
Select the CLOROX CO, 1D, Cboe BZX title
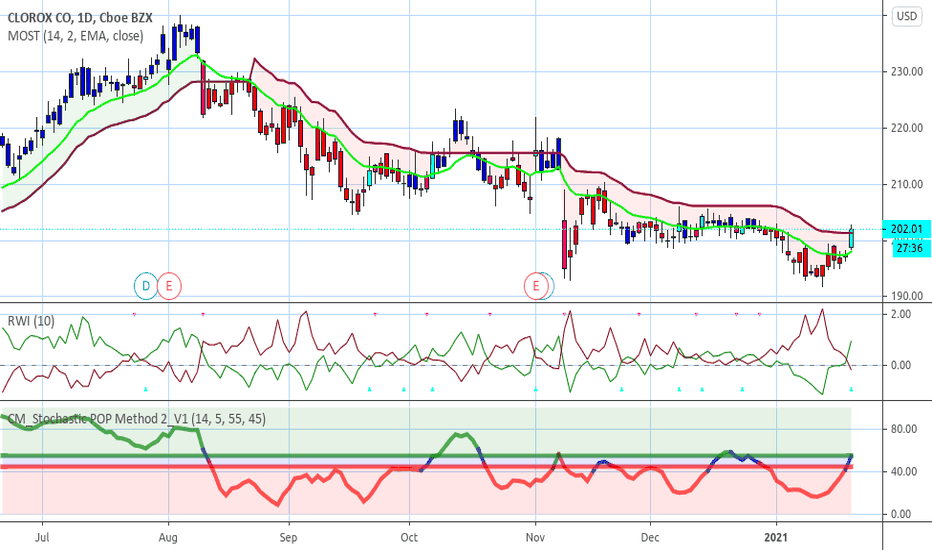click(80, 18)
